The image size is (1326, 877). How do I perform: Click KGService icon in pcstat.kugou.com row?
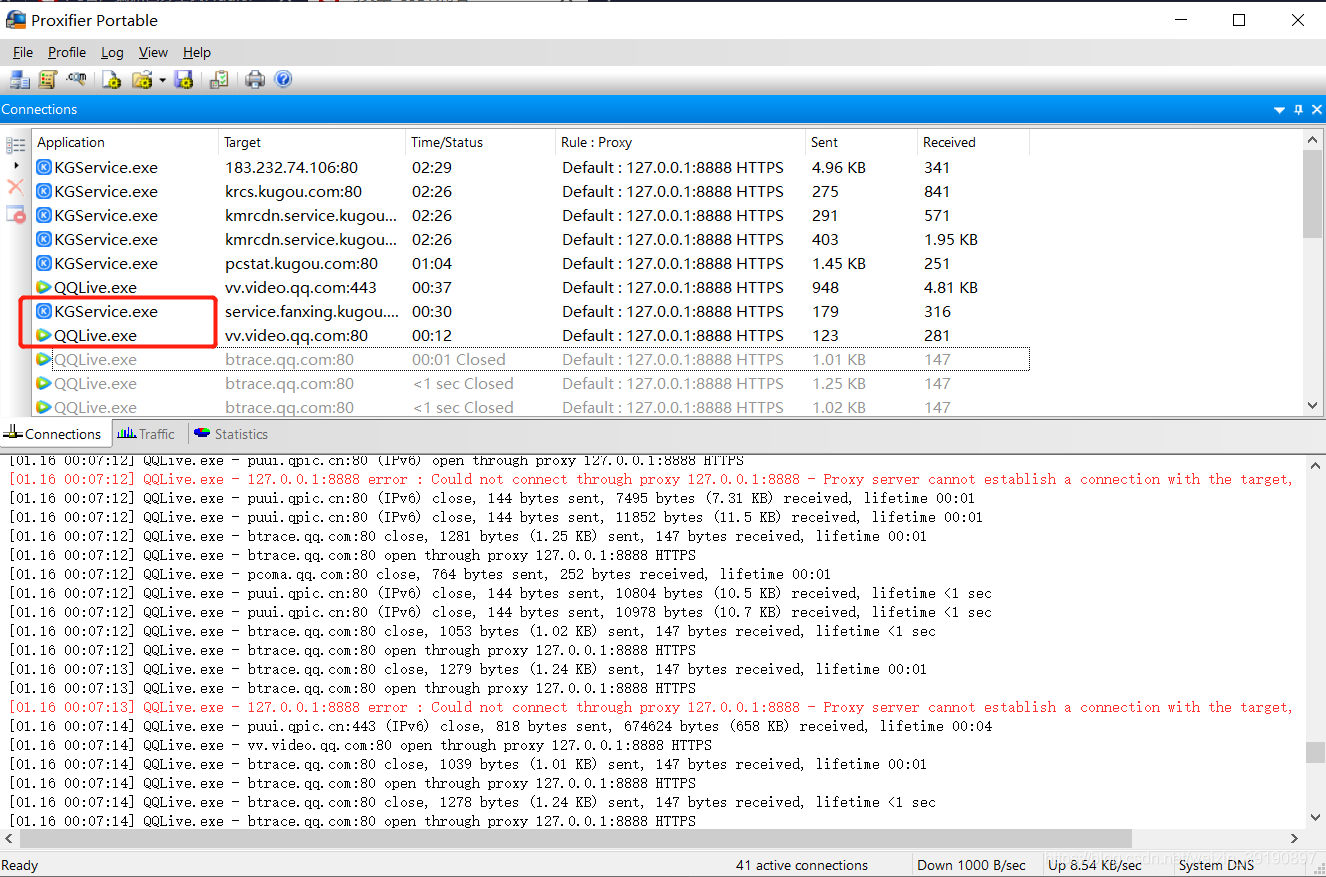pyautogui.click(x=44, y=263)
